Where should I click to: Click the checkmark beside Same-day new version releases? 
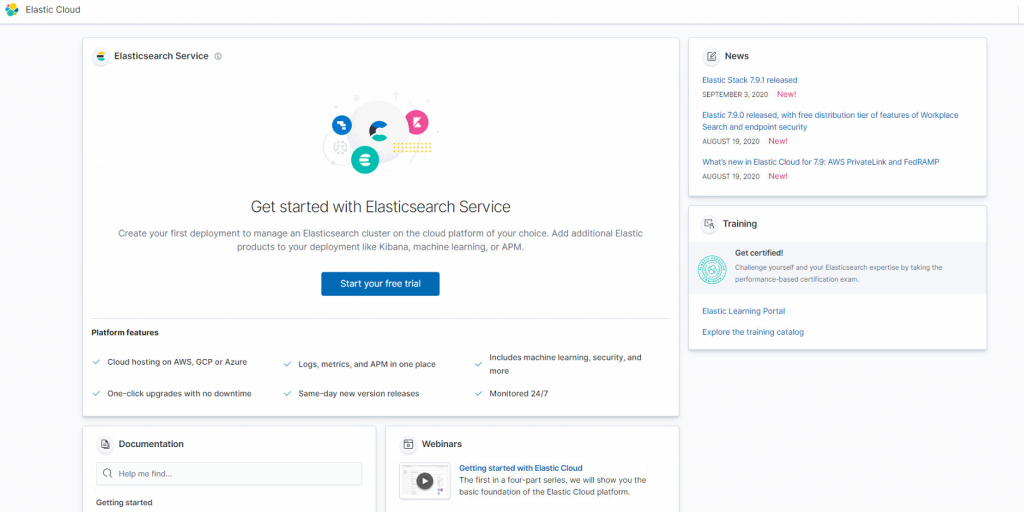[287, 394]
